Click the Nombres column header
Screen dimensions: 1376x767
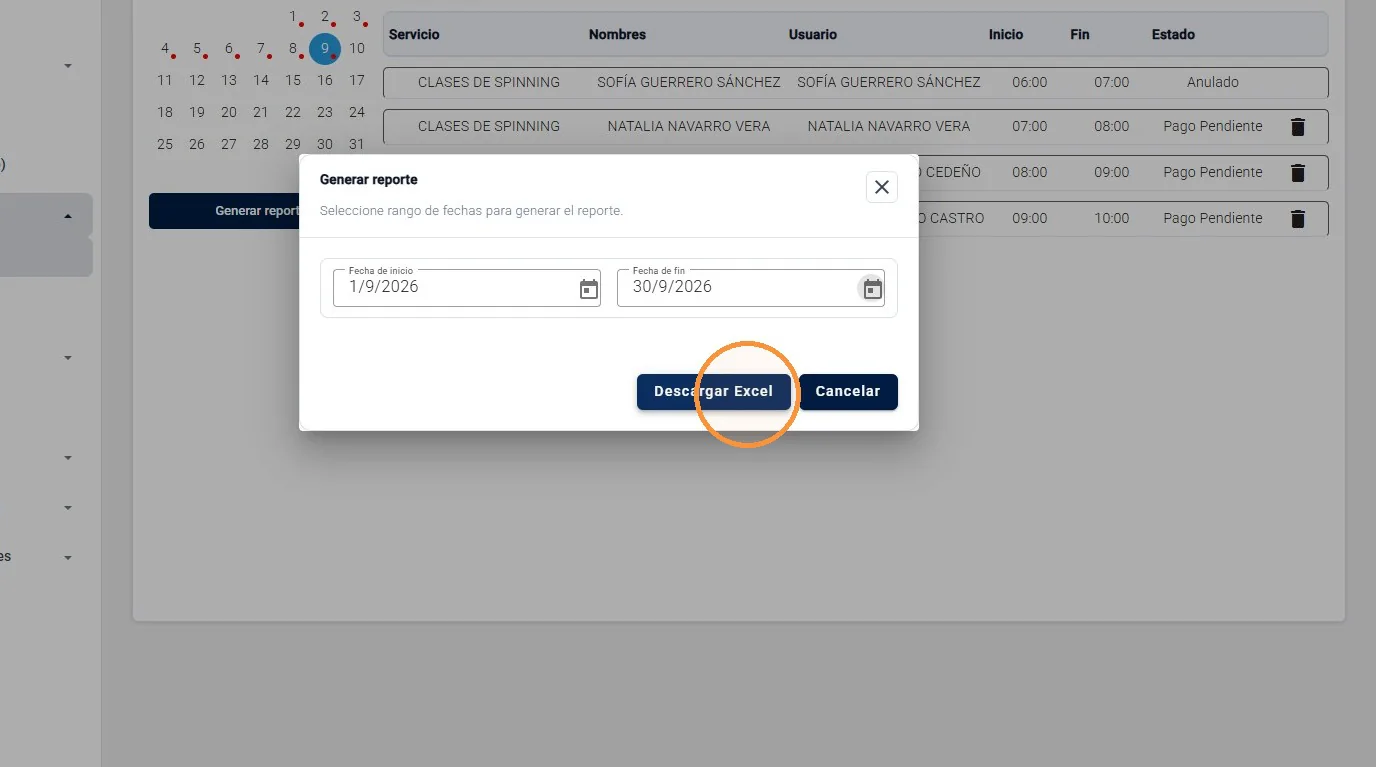(617, 34)
